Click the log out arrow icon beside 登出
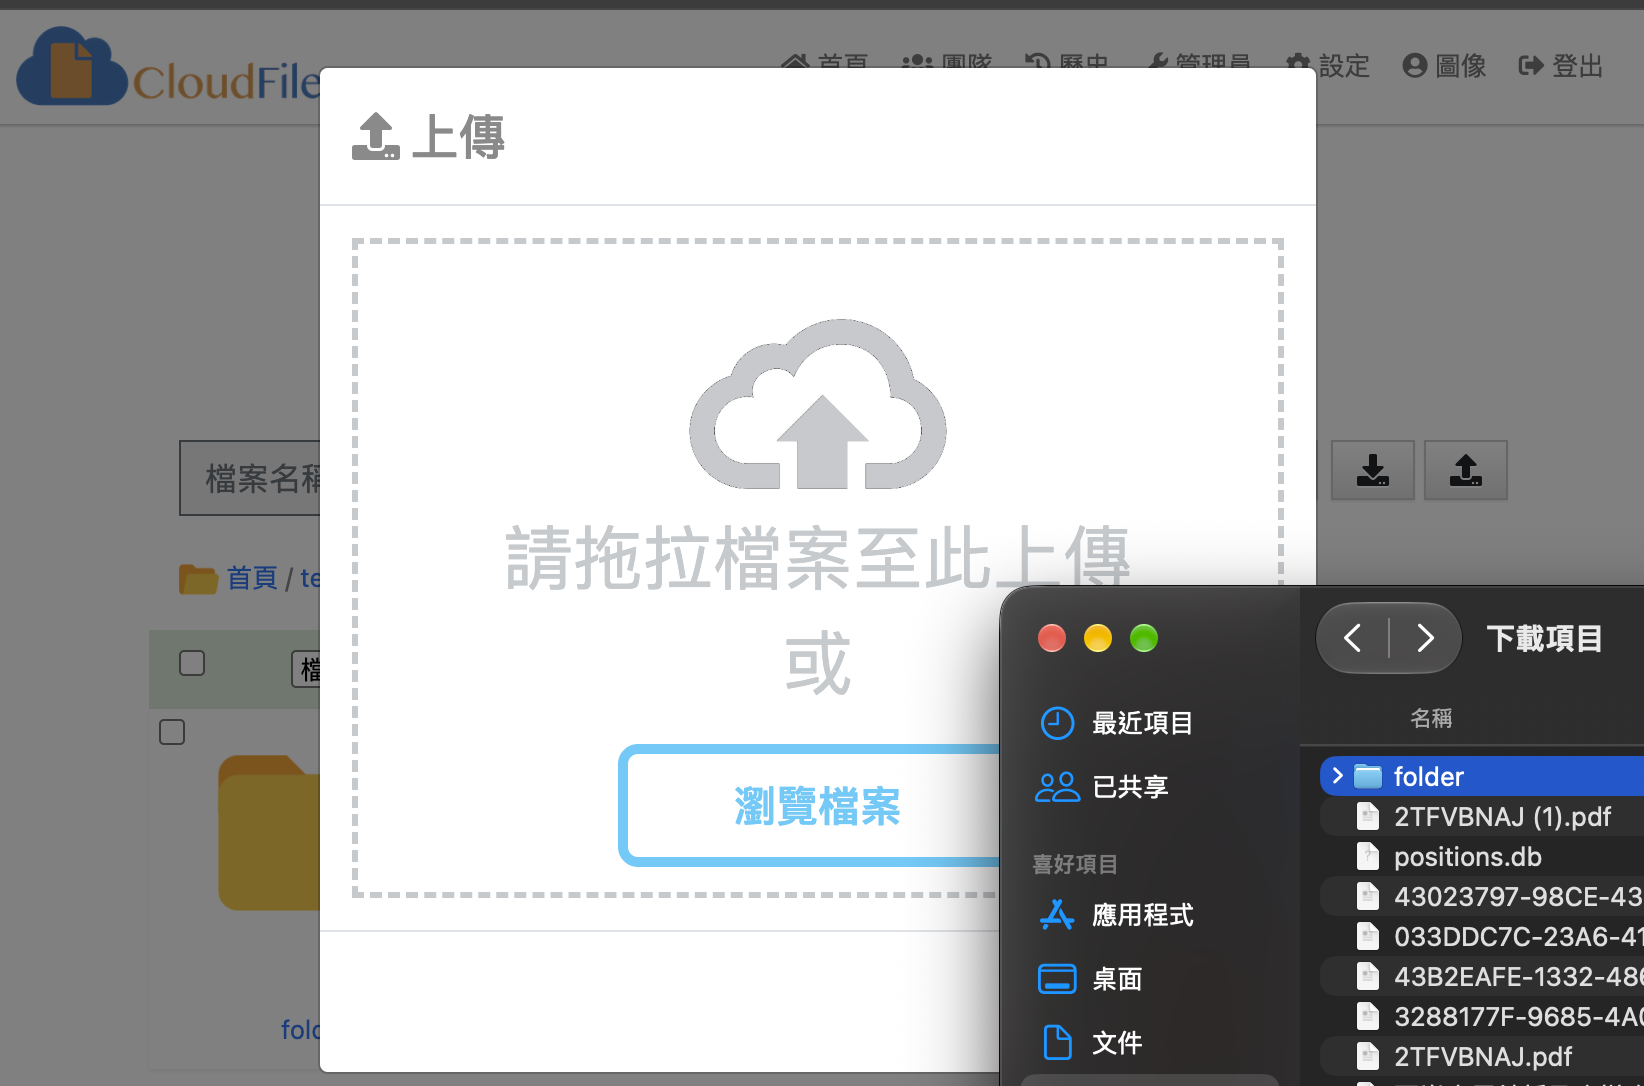 pos(1531,66)
